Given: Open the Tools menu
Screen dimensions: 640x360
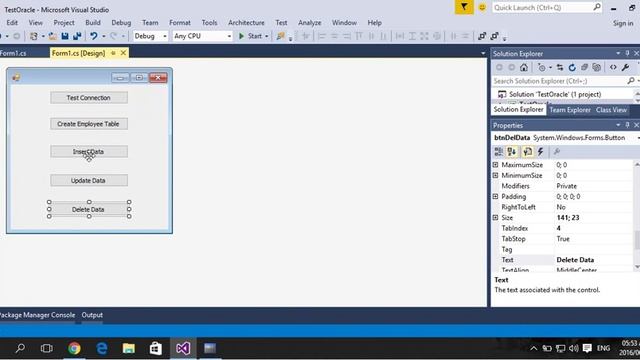Looking at the screenshot, I should click(209, 23).
